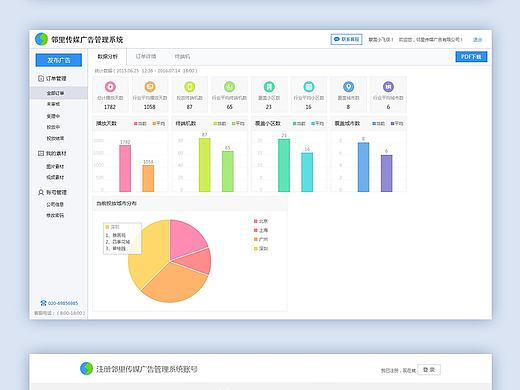The width and height of the screenshot is (520, 390).
Task: Toggle the blue 当前 legend in 覆盖城市数 chart
Action: (379, 123)
